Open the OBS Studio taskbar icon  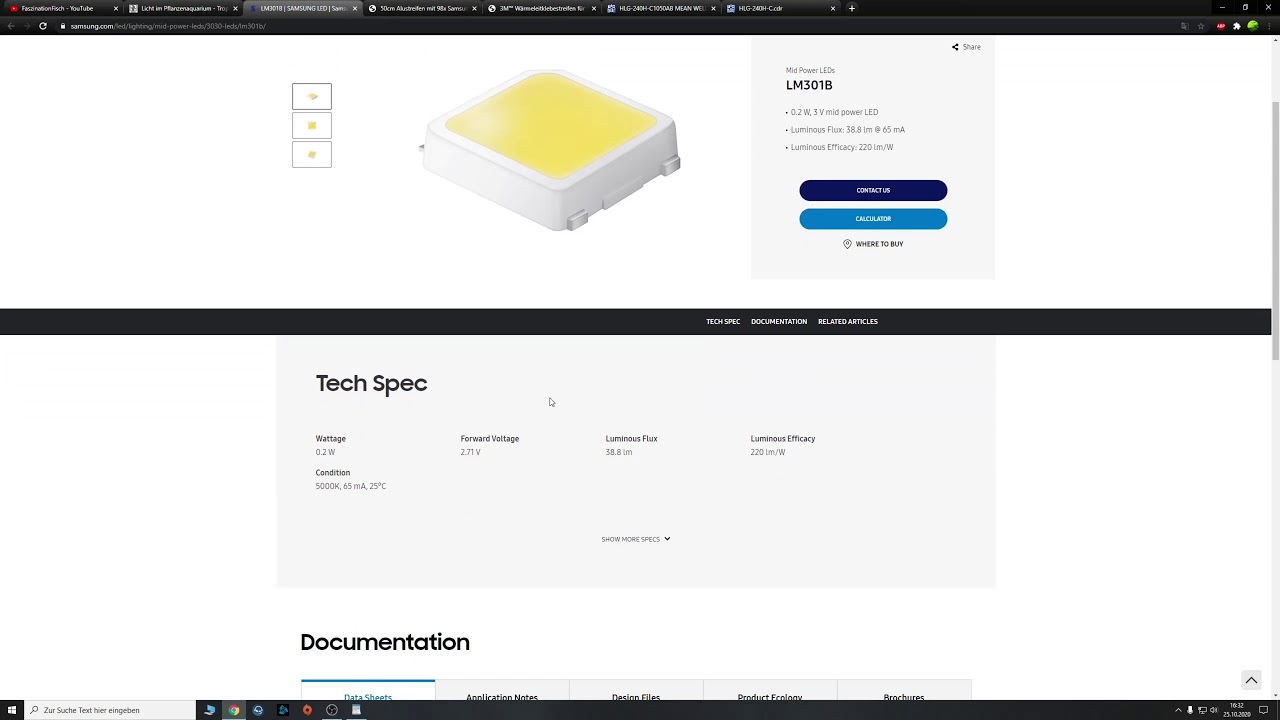[x=332, y=710]
